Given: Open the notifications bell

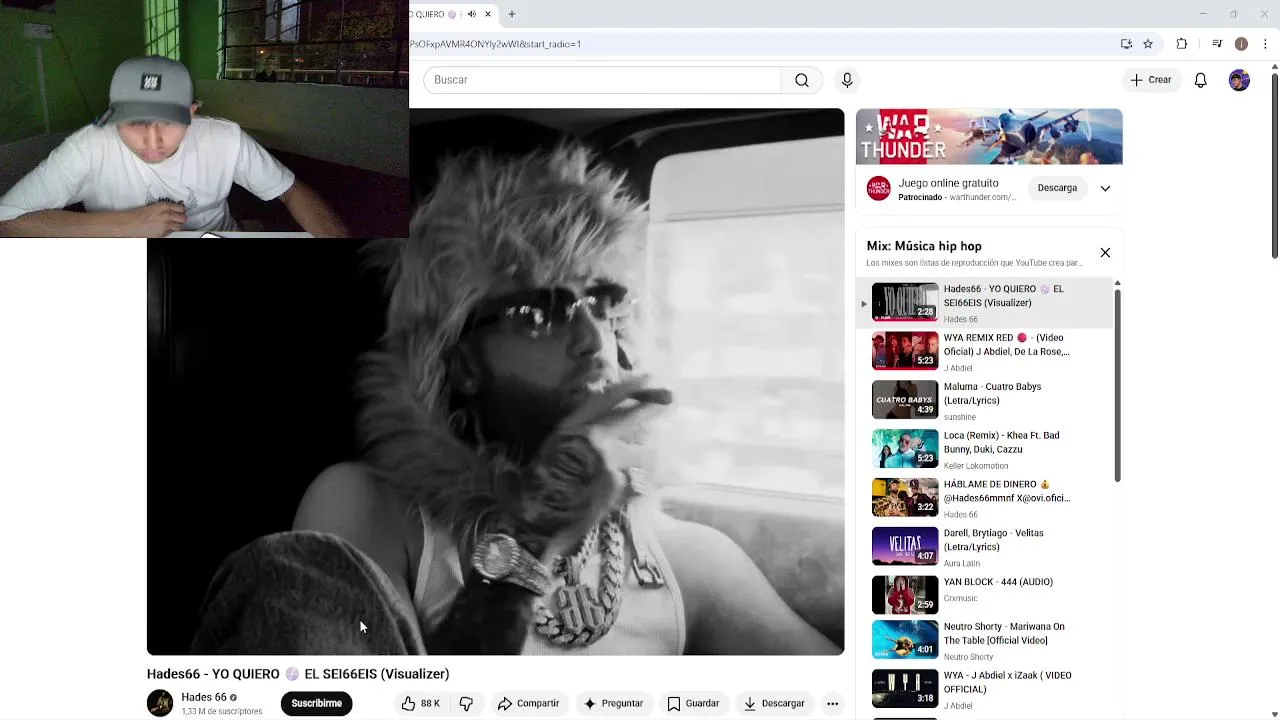Looking at the screenshot, I should pyautogui.click(x=1201, y=80).
